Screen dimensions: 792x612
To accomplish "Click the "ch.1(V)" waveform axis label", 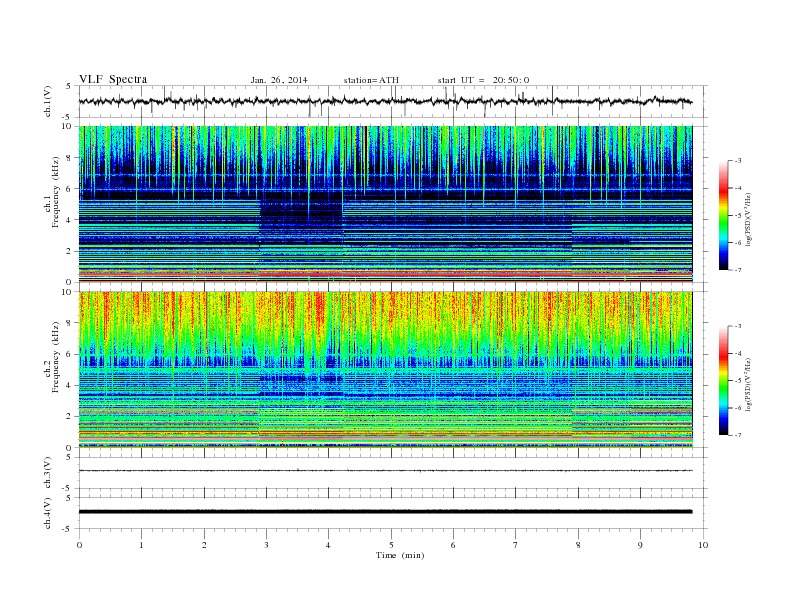I will point(48,101).
